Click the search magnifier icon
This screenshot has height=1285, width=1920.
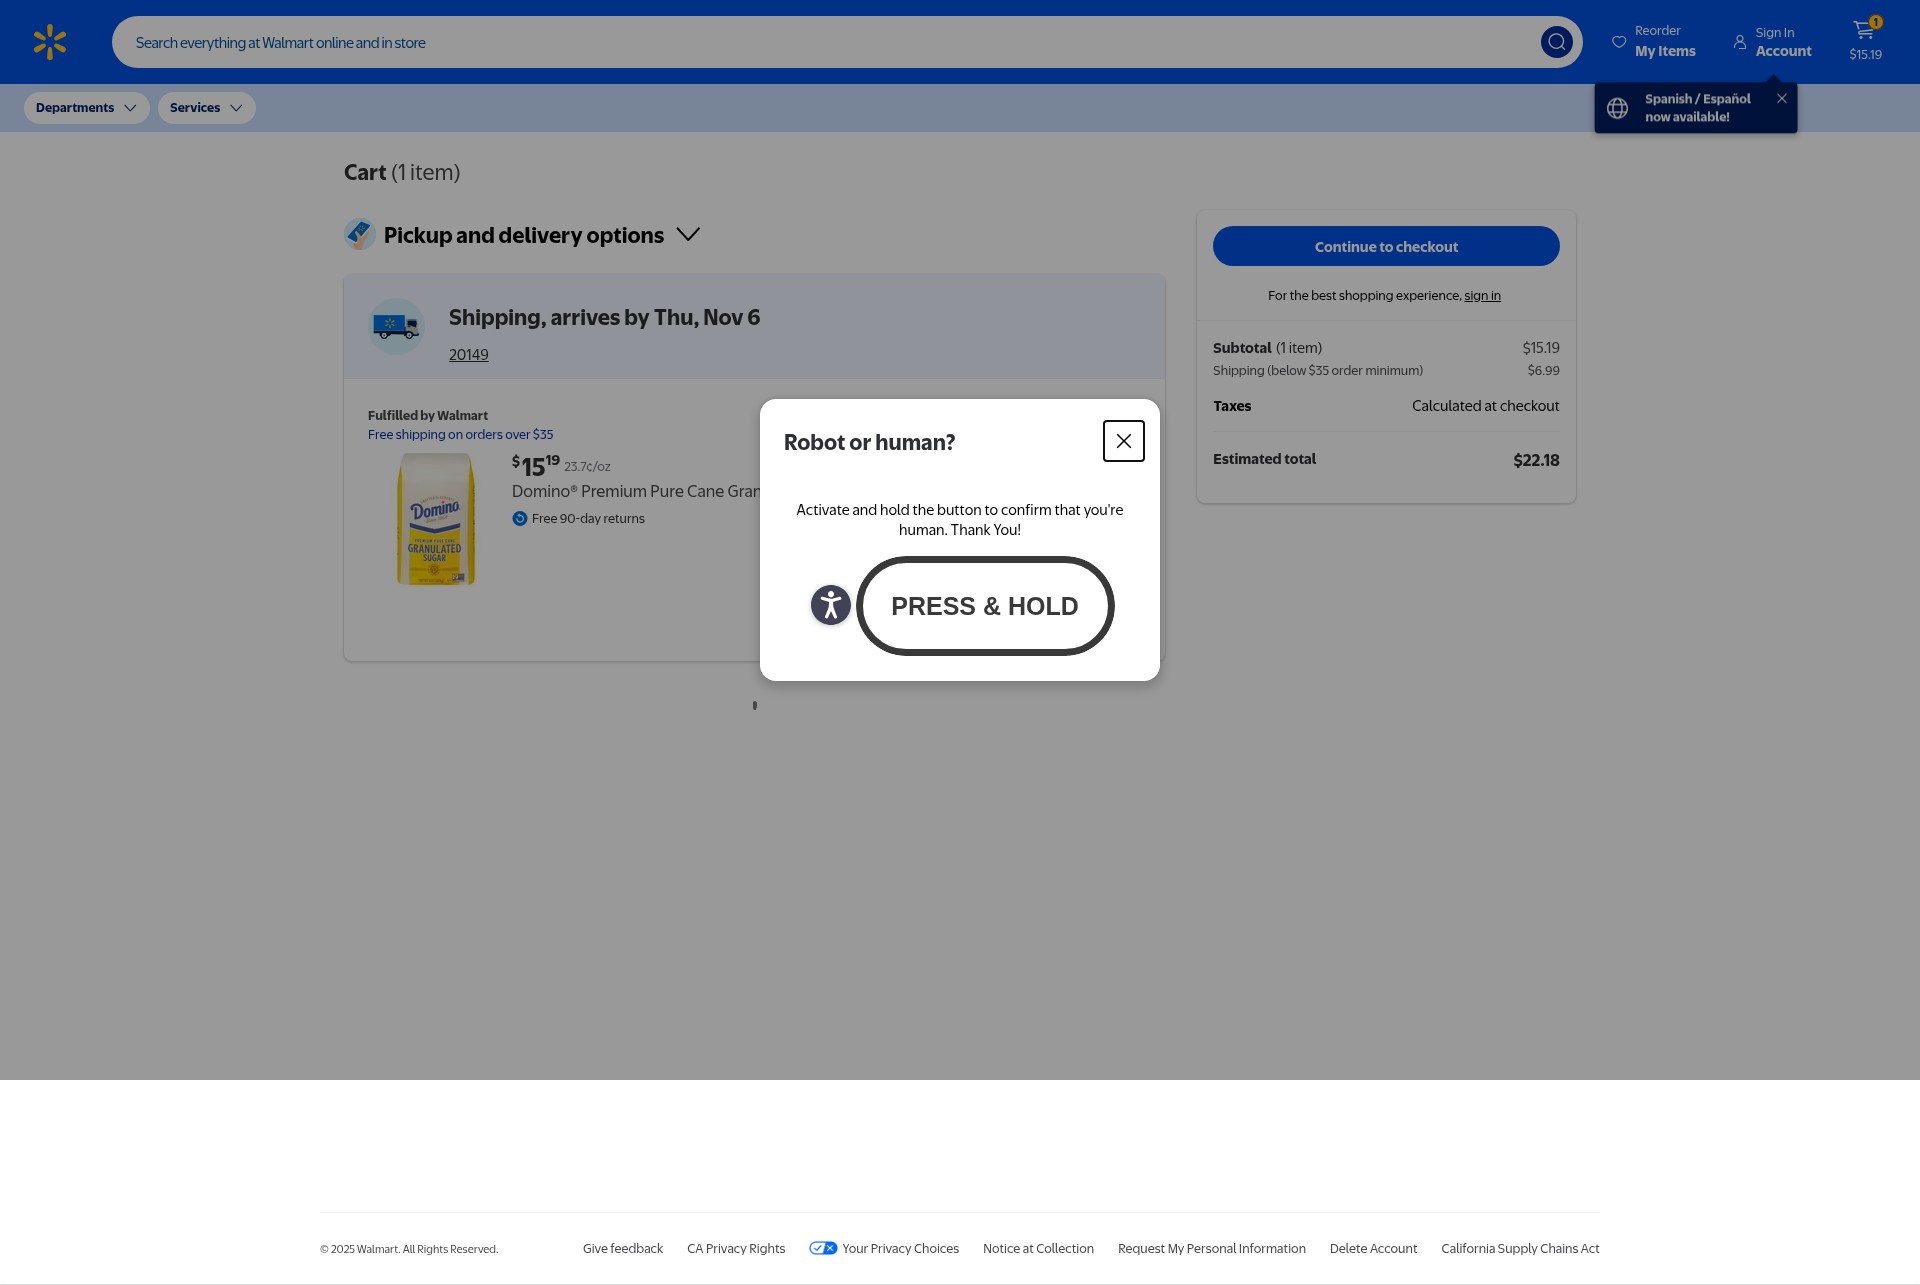[1556, 42]
